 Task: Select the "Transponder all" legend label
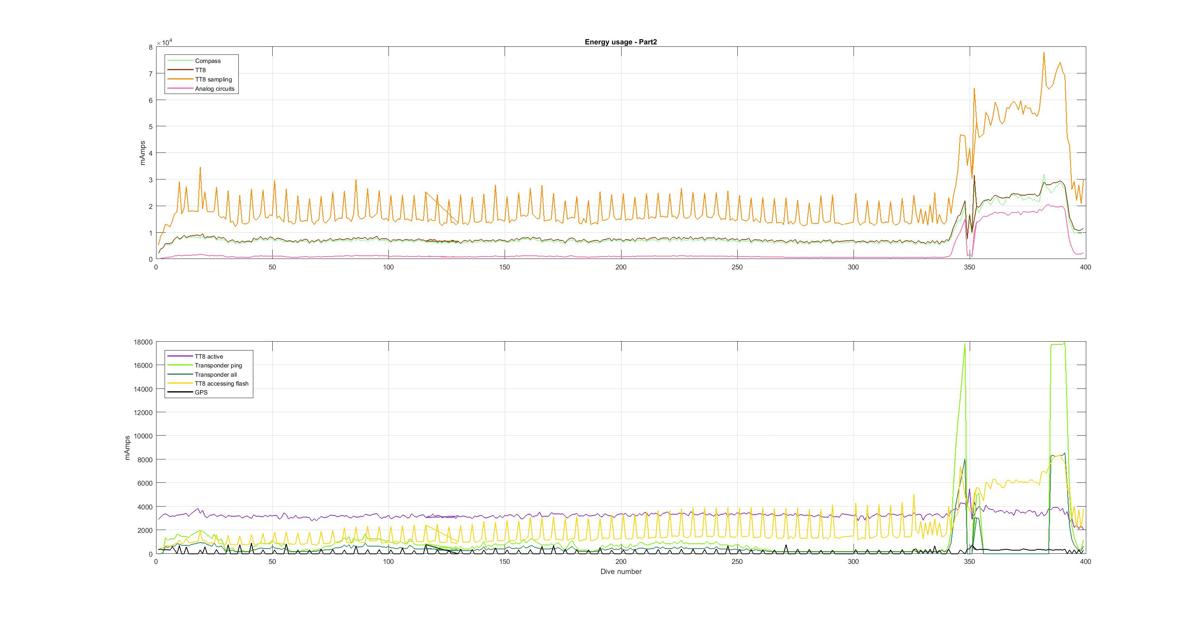[x=214, y=375]
